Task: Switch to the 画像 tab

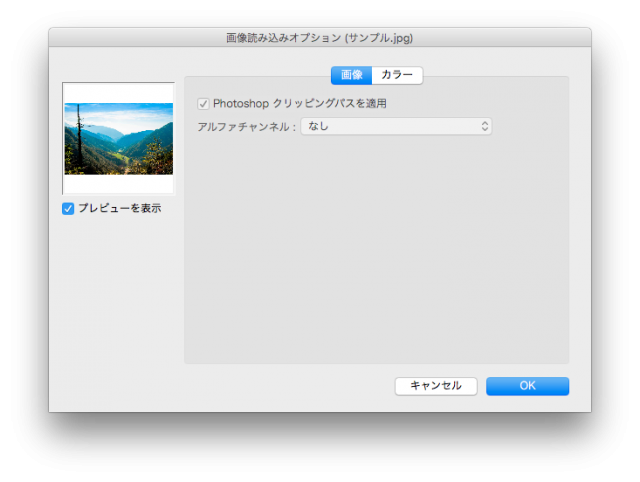Action: pyautogui.click(x=351, y=75)
